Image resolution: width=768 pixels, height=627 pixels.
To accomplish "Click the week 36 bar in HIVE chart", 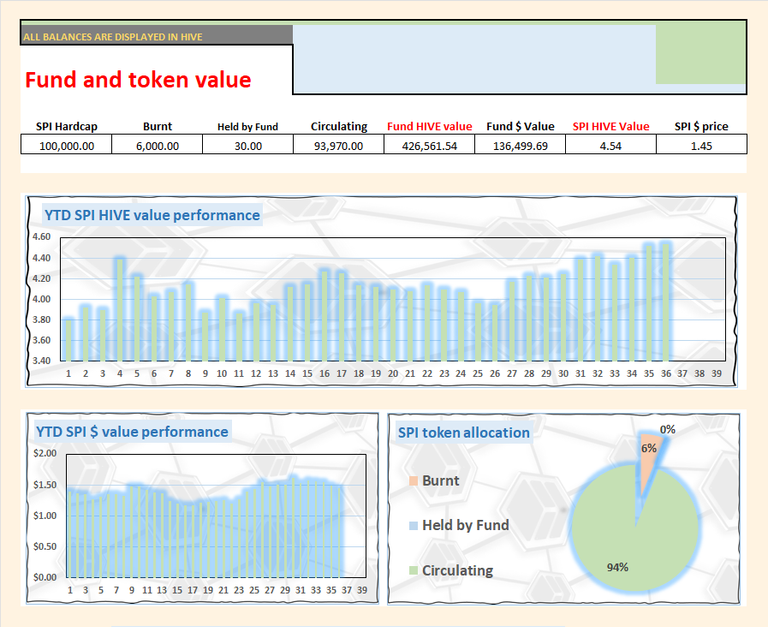I will point(666,302).
